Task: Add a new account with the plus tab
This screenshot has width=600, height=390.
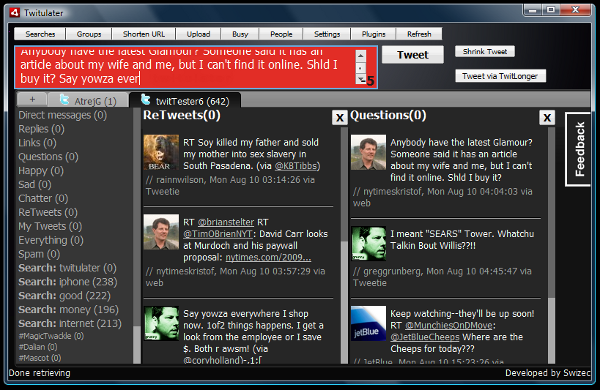Action: (33, 100)
